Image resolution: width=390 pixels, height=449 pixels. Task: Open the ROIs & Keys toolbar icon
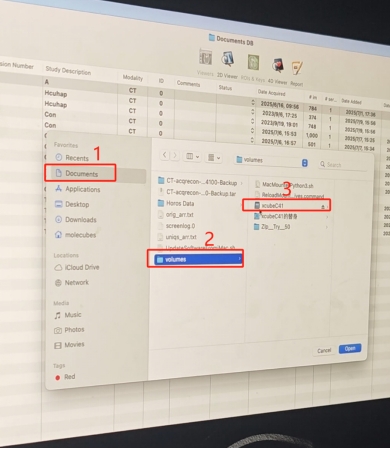[254, 62]
